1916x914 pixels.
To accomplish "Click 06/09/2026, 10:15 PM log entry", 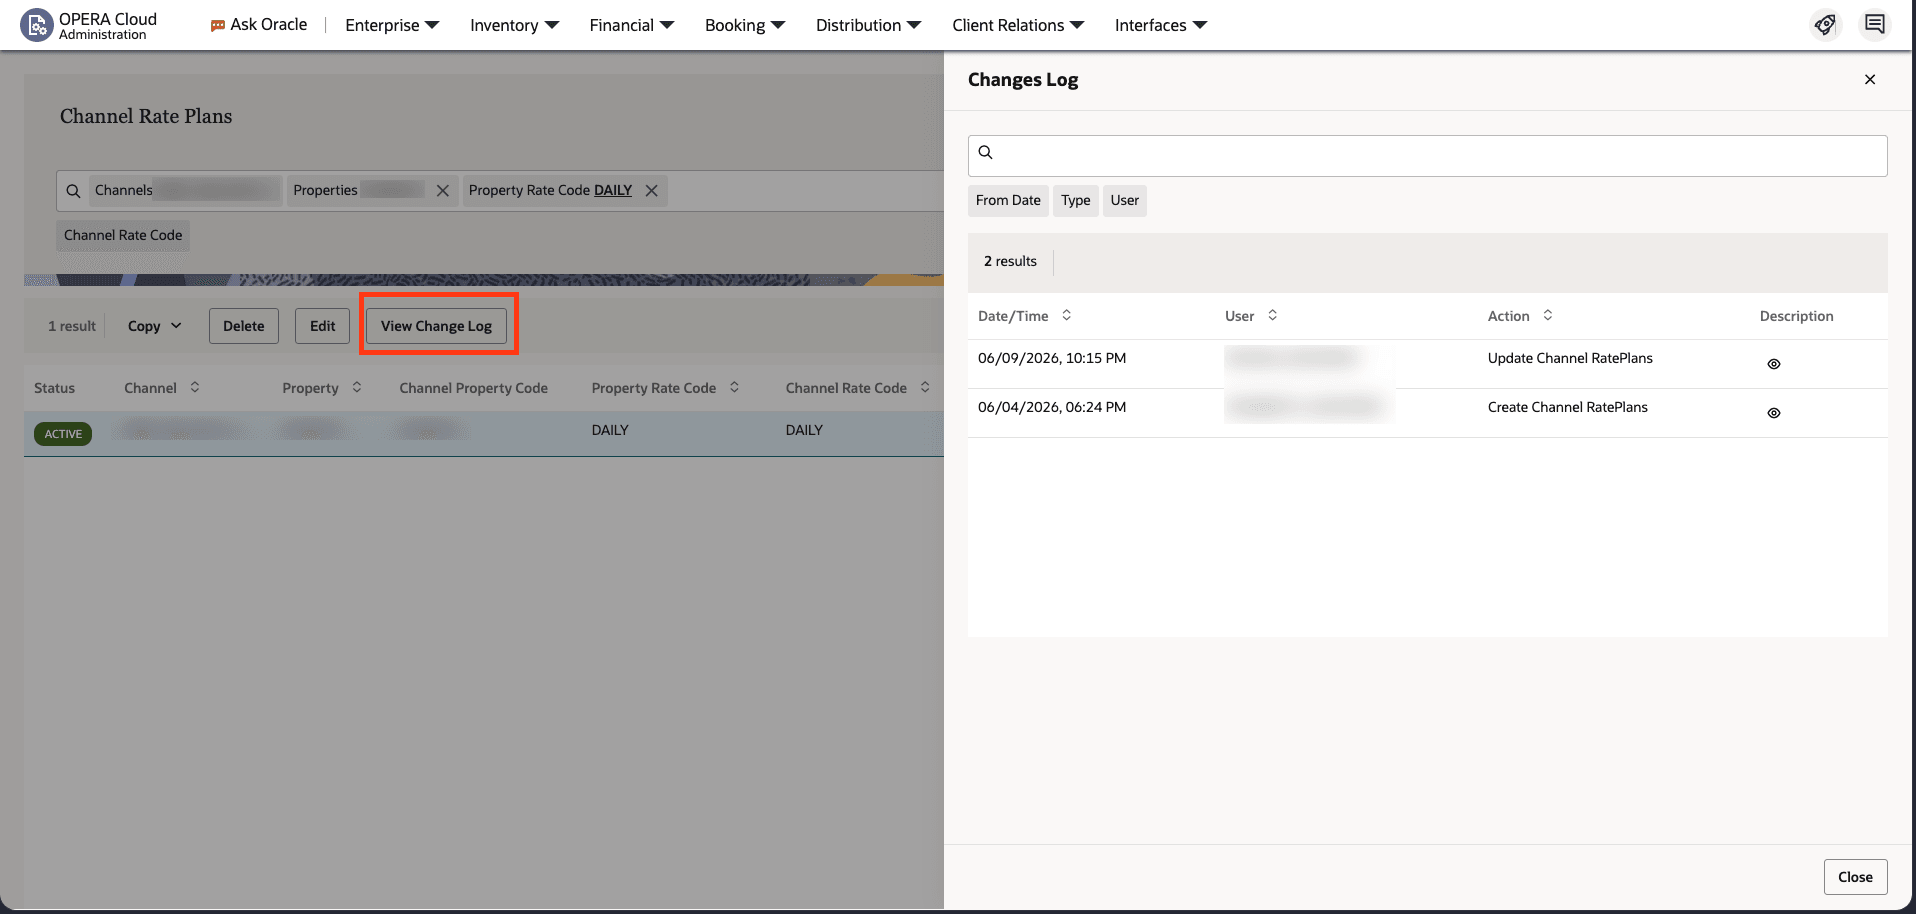I will (1052, 358).
